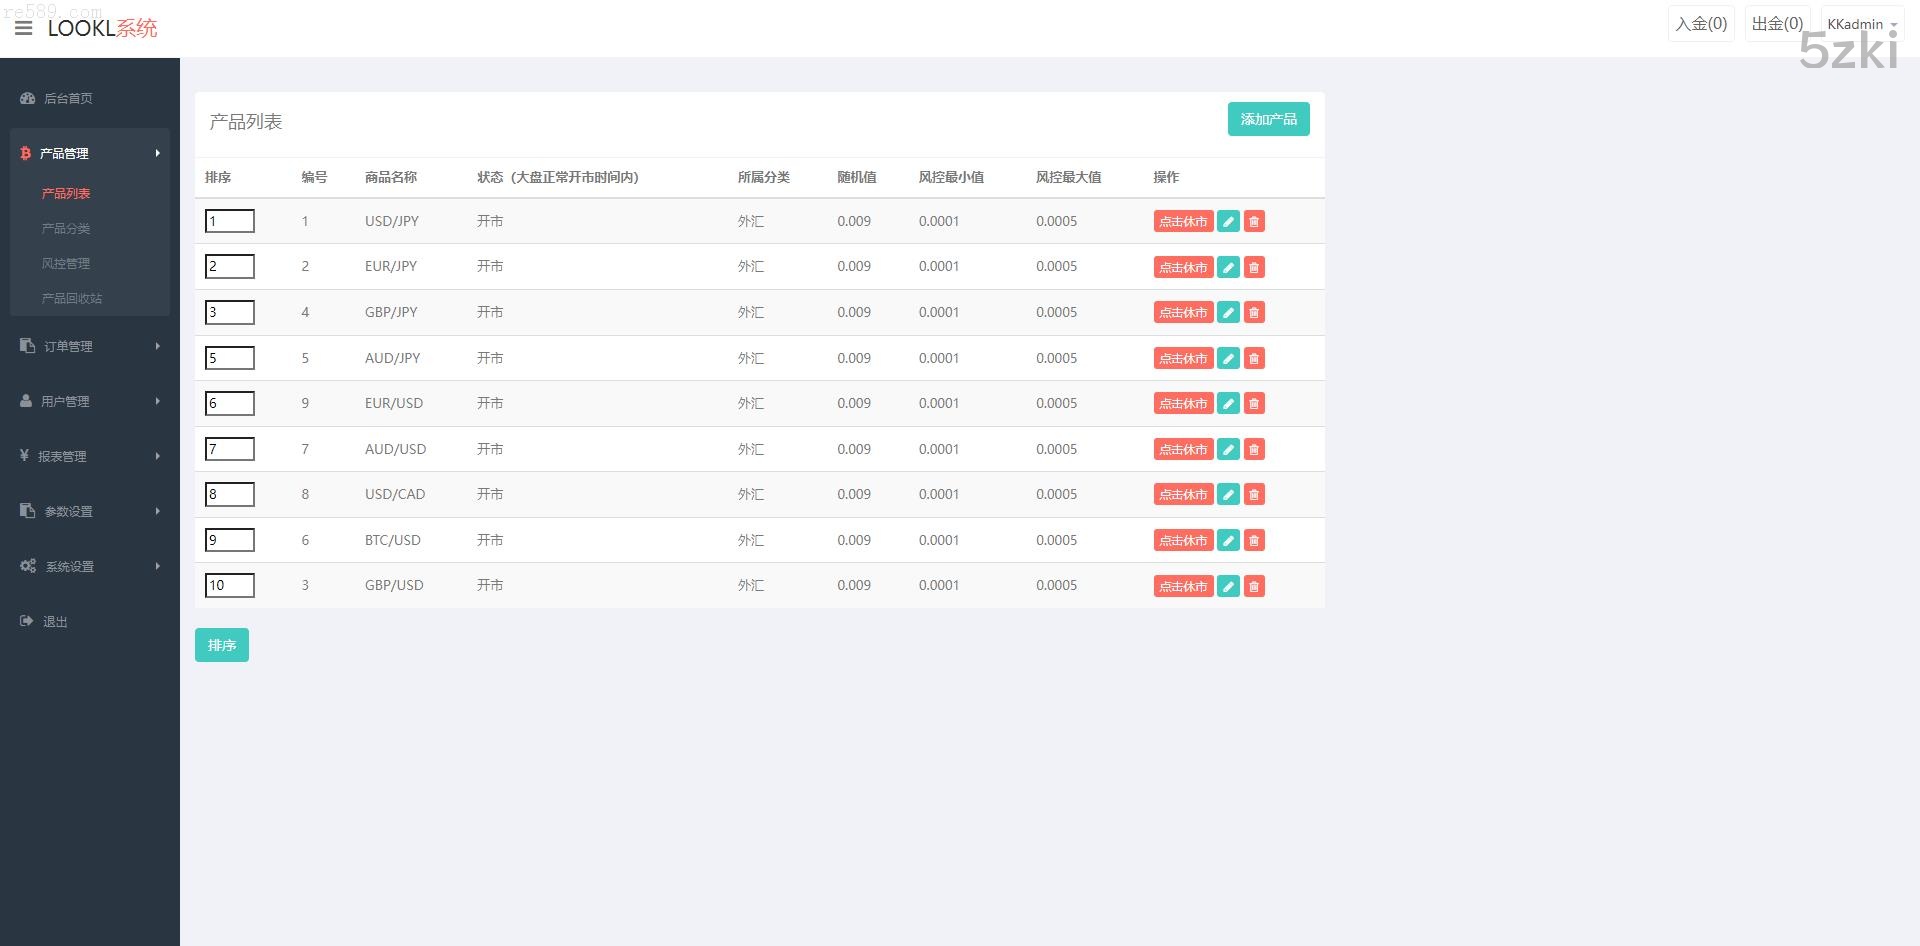Screen dimensions: 1920x946
Task: Switch USD/JPY market off using 点击休市
Action: click(x=1183, y=222)
